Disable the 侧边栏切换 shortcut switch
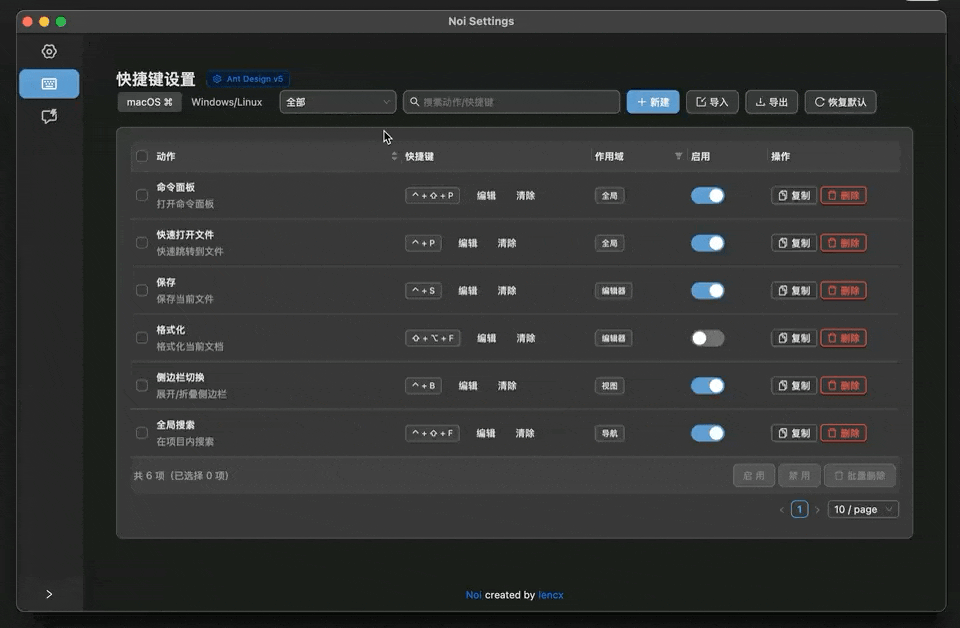 (x=708, y=386)
